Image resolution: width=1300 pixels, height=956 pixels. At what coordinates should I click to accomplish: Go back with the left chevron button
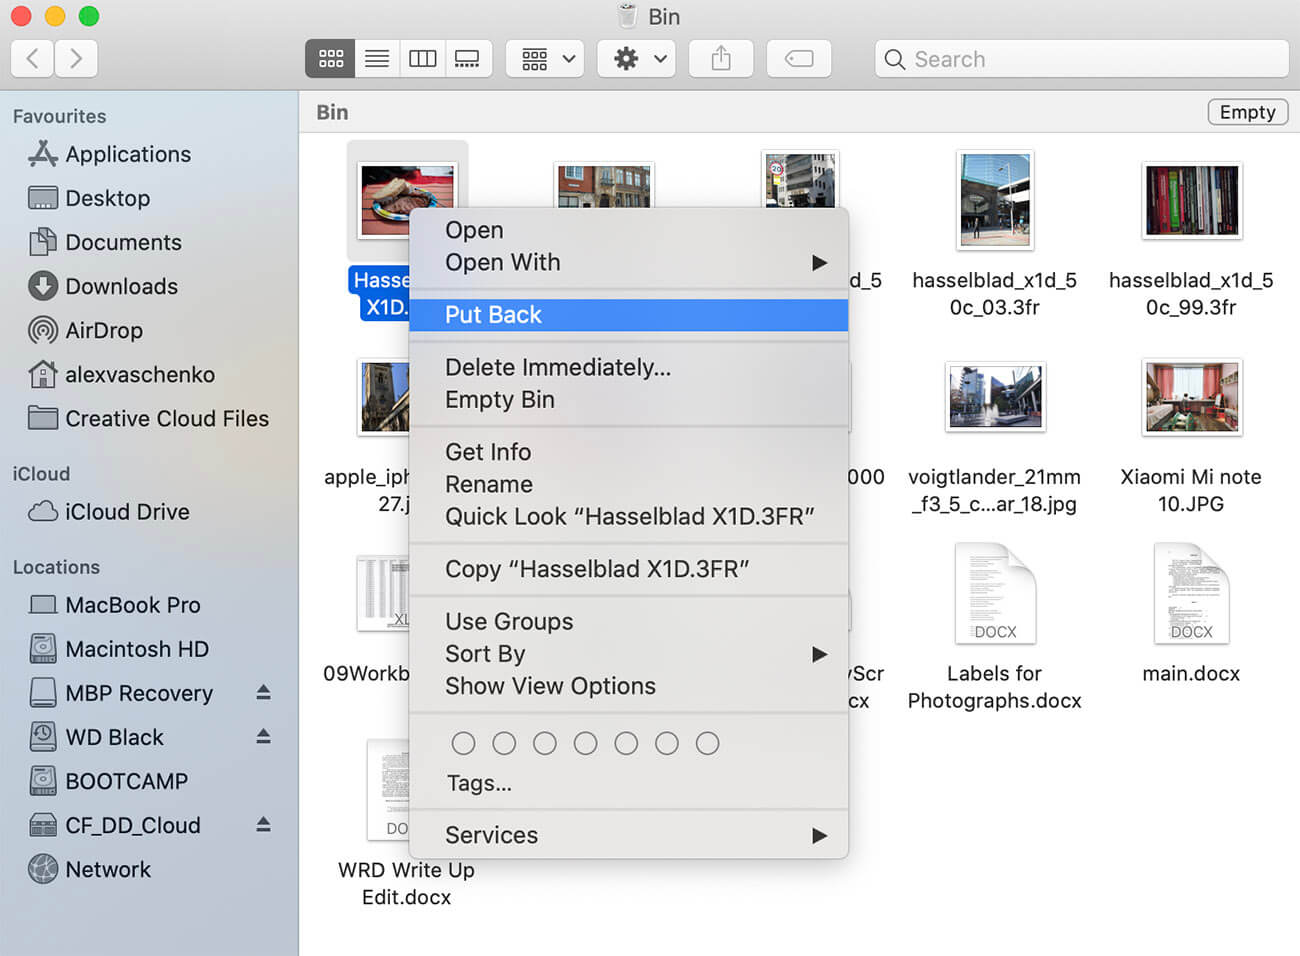pyautogui.click(x=32, y=59)
